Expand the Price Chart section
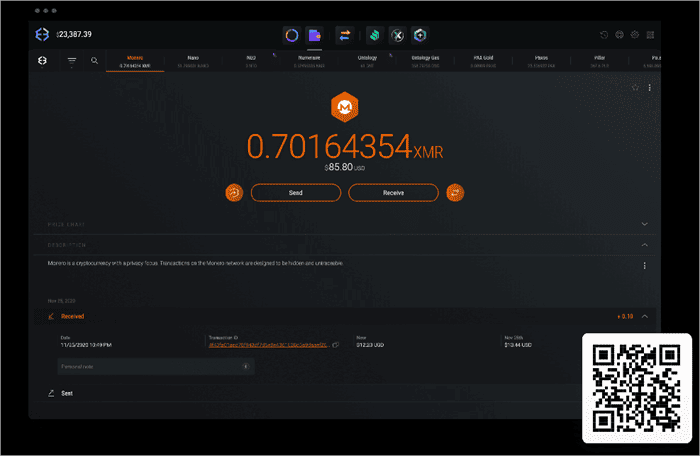700x456 pixels. 645,224
